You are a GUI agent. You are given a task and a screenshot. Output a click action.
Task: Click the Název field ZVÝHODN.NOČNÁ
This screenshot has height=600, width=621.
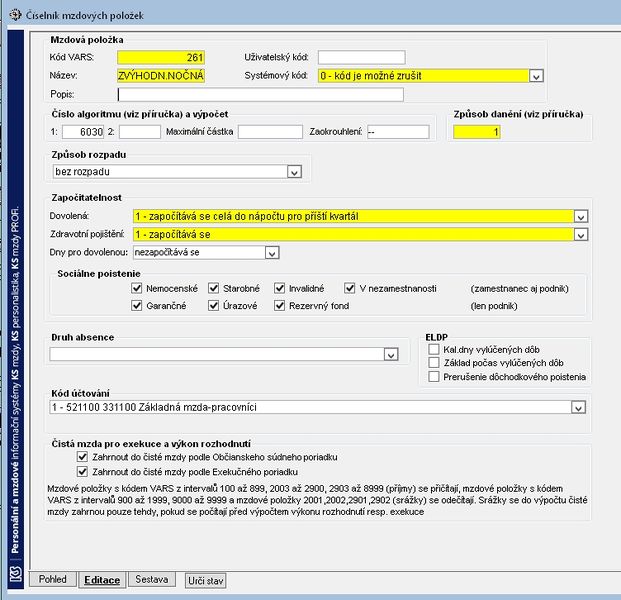161,76
